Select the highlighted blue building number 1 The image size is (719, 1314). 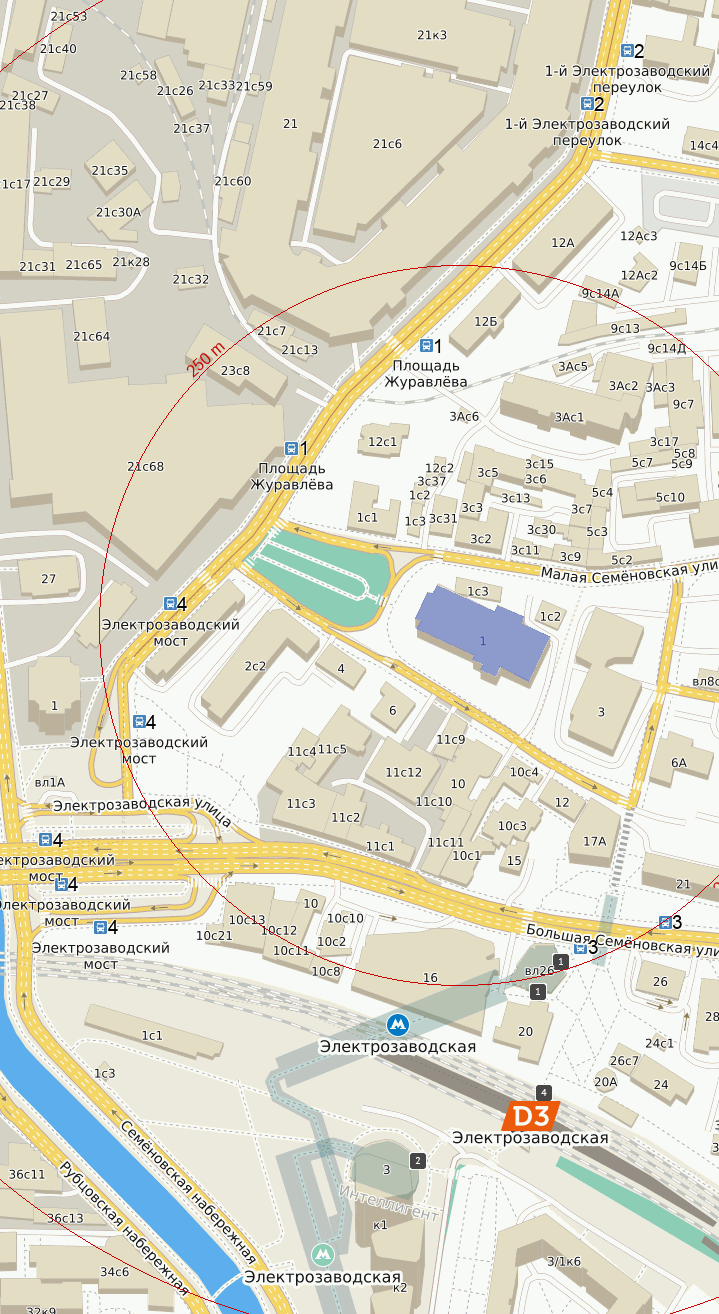483,639
